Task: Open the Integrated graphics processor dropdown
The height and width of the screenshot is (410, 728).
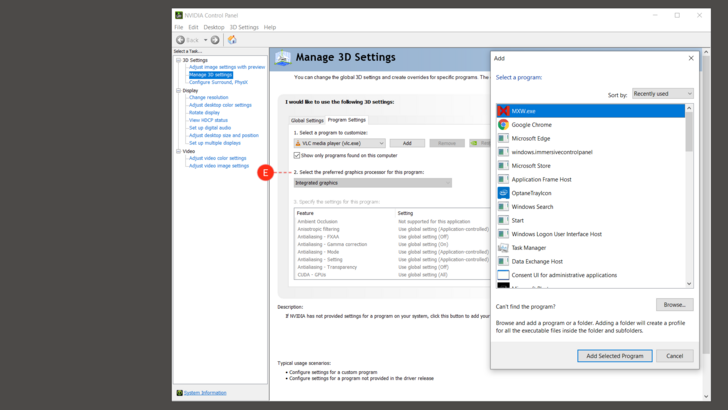Action: (373, 183)
